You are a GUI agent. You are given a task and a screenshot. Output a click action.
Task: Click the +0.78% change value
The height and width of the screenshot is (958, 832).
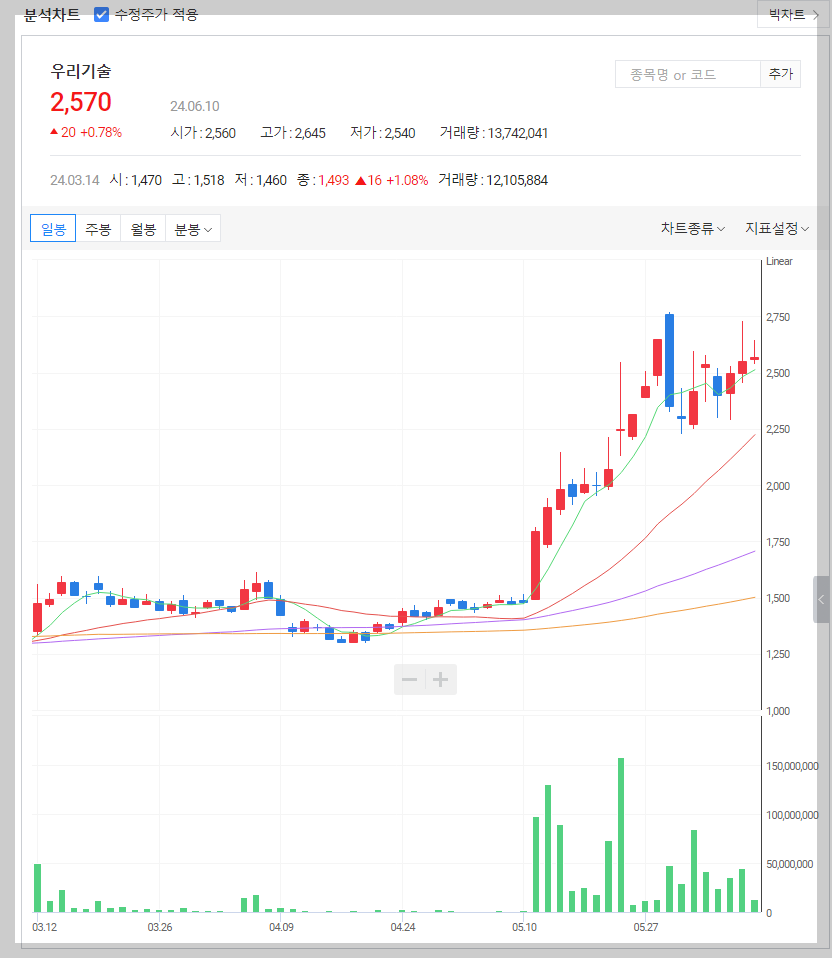(101, 132)
